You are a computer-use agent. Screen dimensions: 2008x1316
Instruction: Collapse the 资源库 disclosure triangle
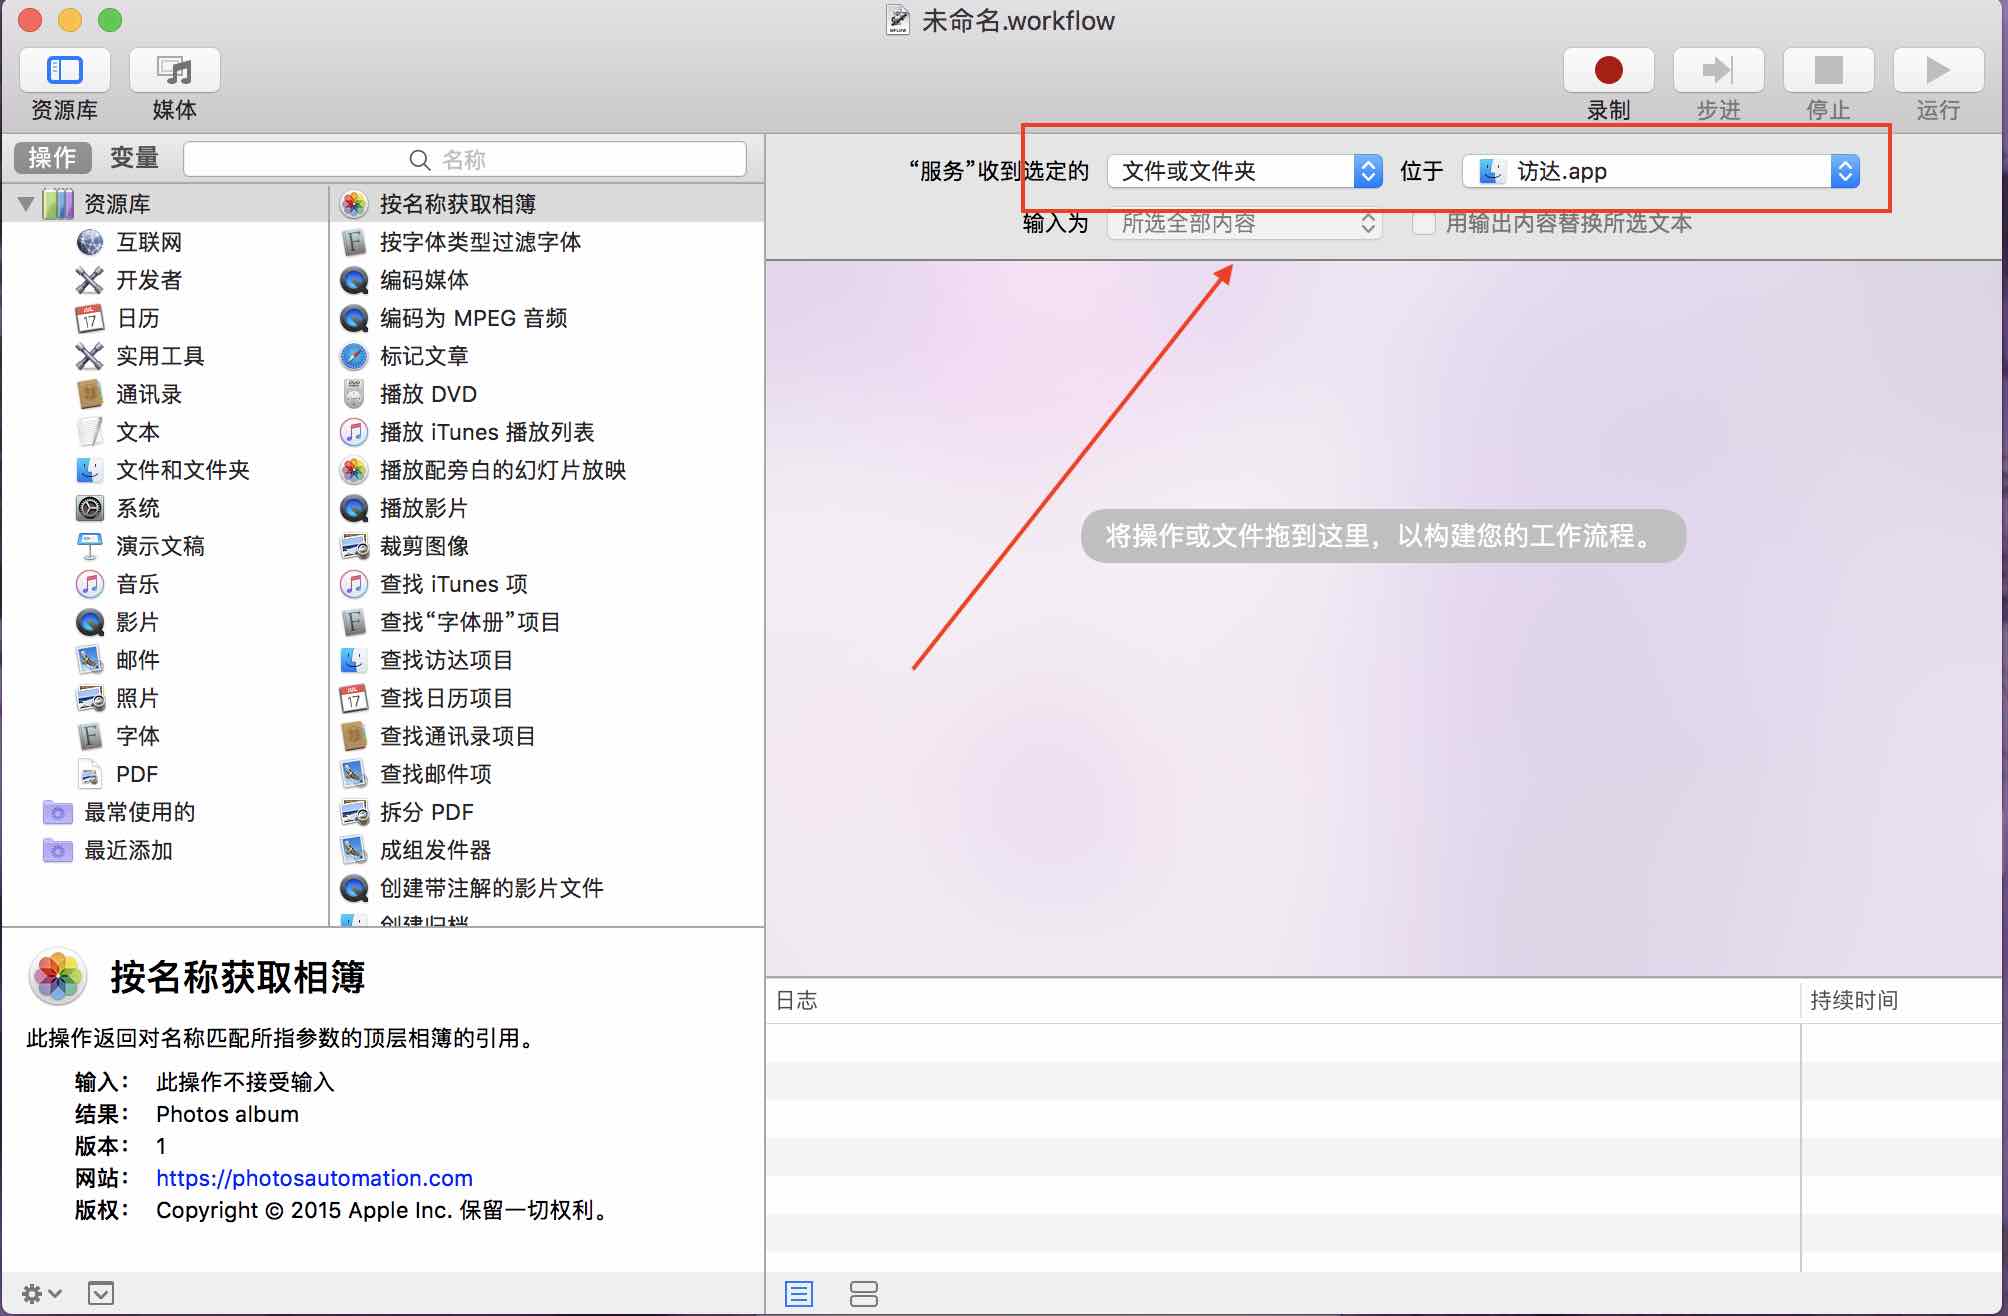tap(26, 204)
